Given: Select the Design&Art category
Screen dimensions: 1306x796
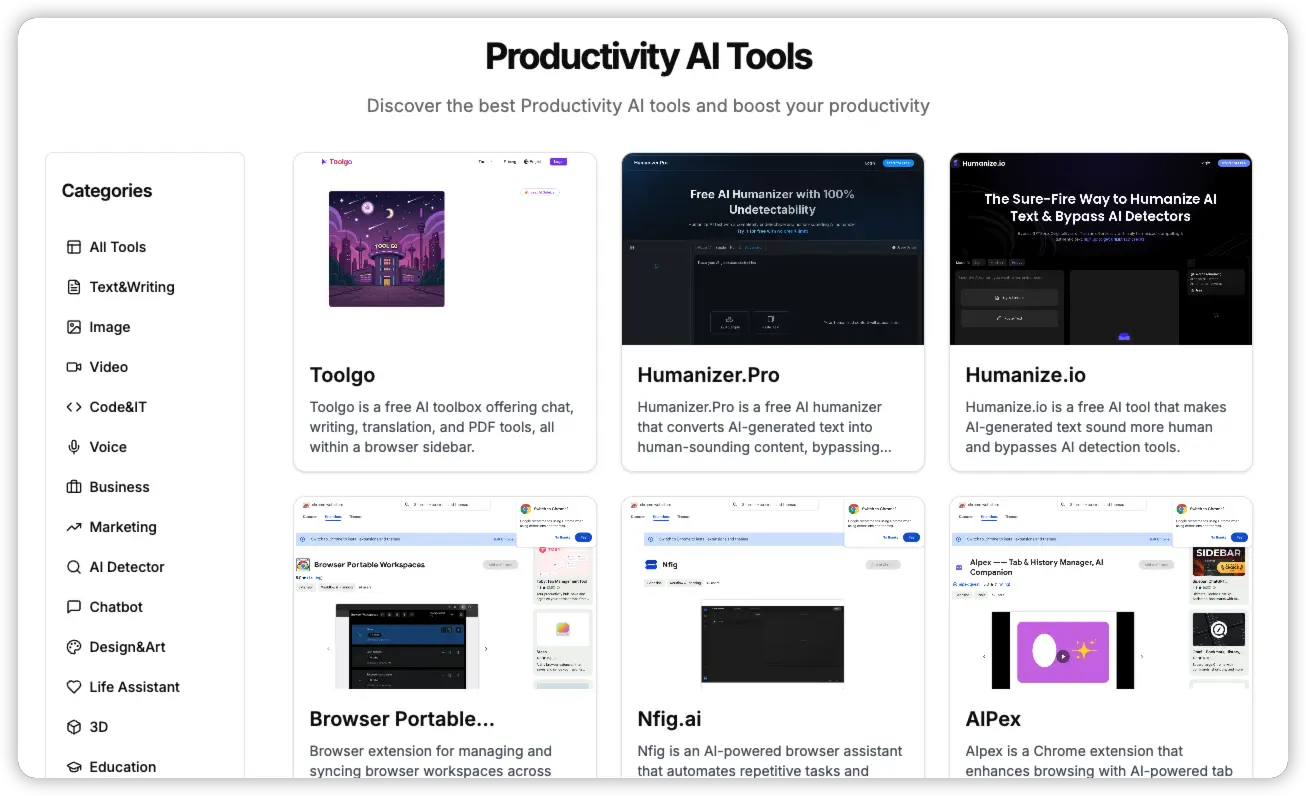Looking at the screenshot, I should pos(128,647).
